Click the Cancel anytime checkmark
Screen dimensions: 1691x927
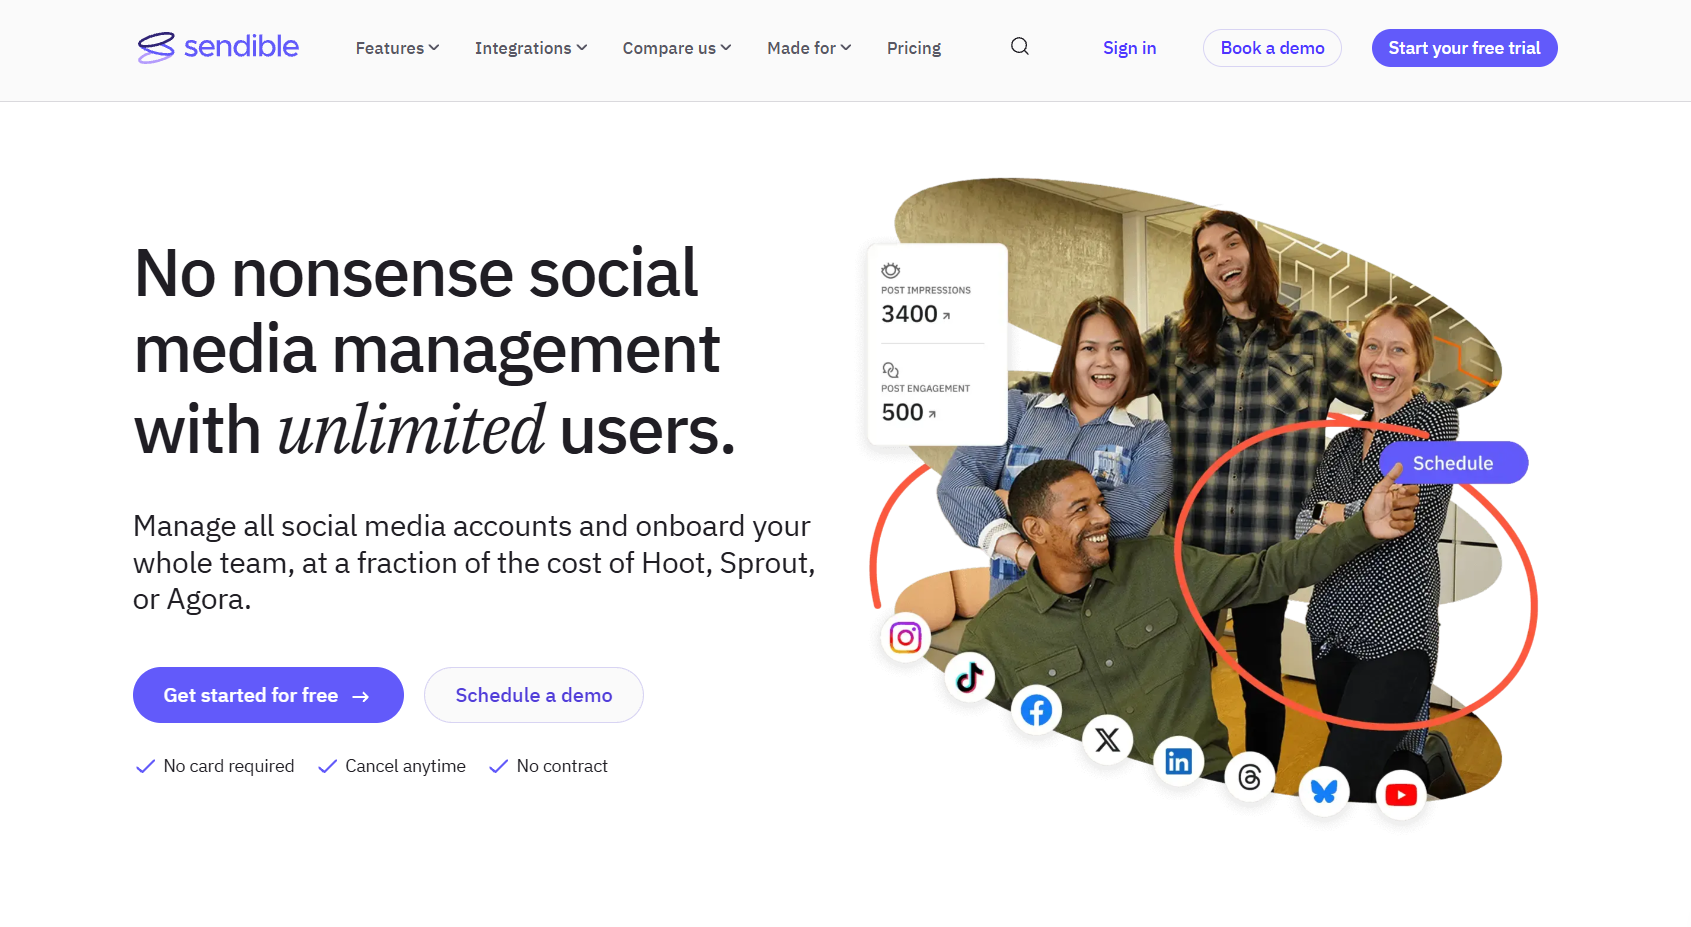tap(327, 766)
